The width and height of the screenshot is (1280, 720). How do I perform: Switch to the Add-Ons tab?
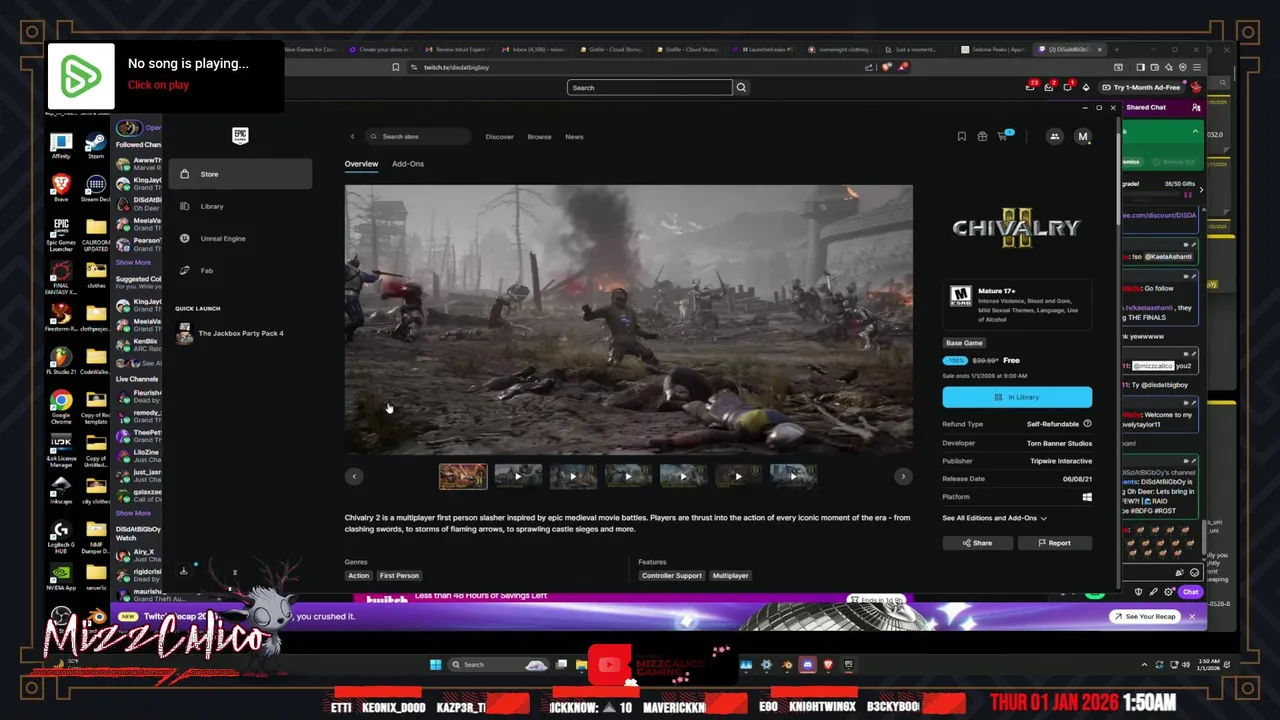pyautogui.click(x=408, y=164)
